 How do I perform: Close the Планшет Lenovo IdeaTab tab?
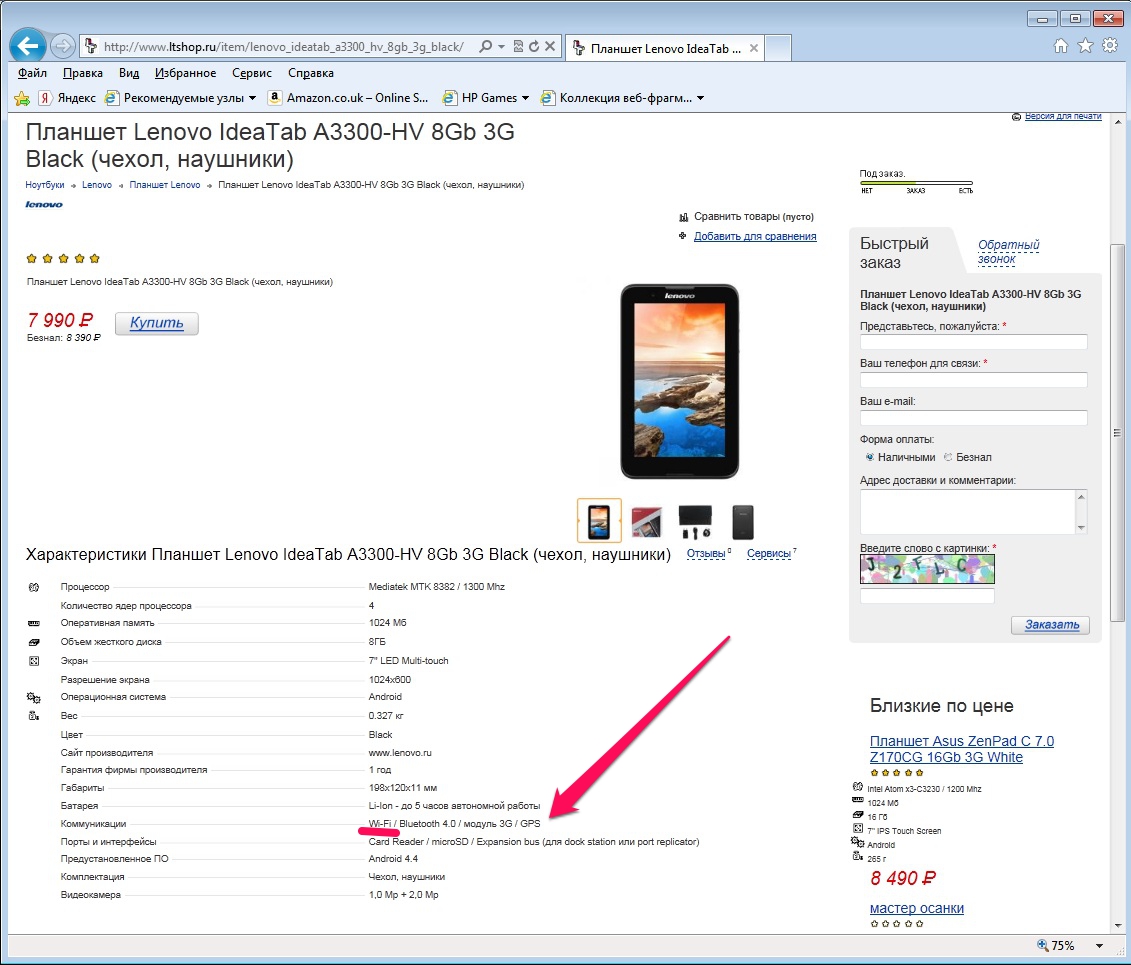754,48
